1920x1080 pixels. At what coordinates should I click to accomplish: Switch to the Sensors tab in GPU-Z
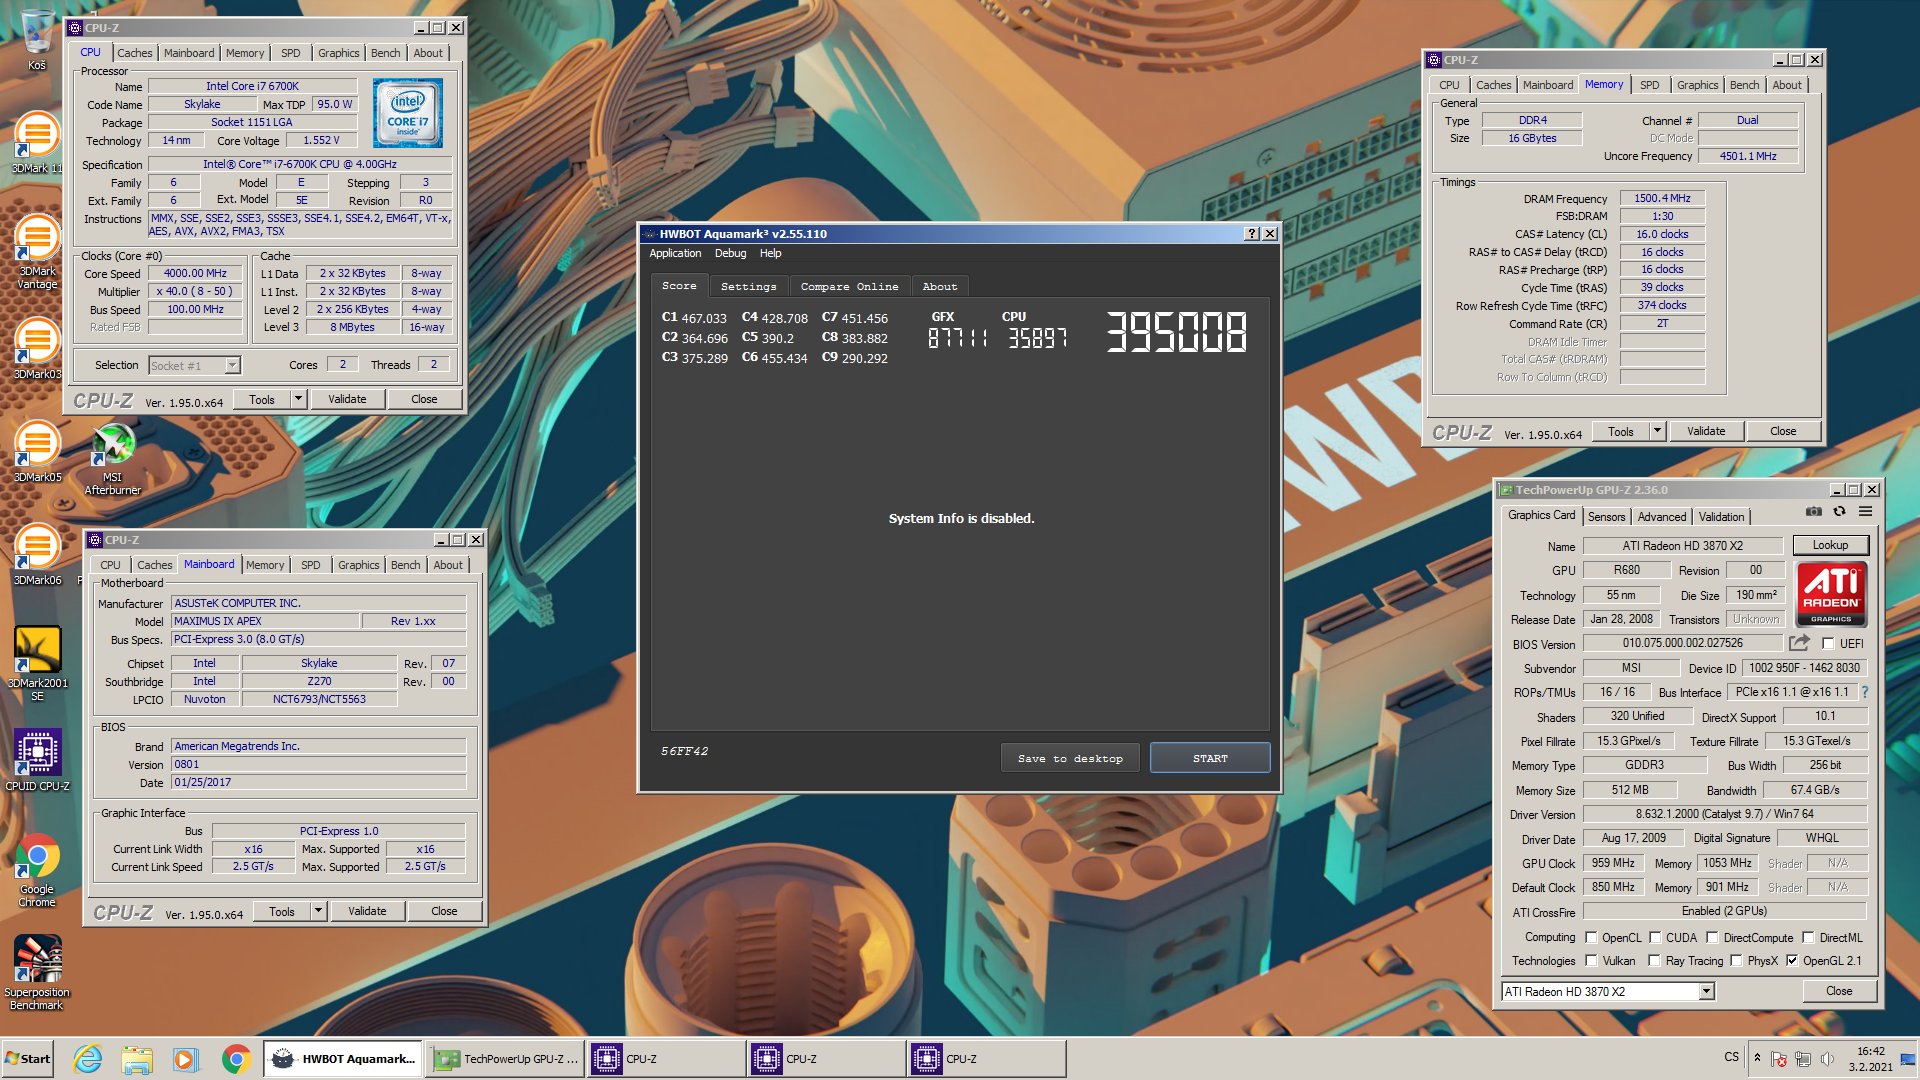1606,517
